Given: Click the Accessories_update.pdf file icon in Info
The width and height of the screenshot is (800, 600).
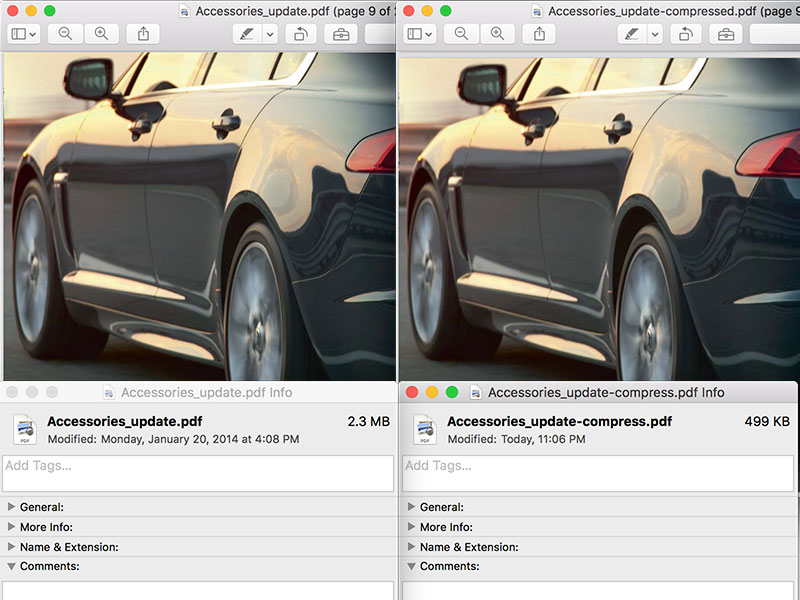Looking at the screenshot, I should coord(24,430).
